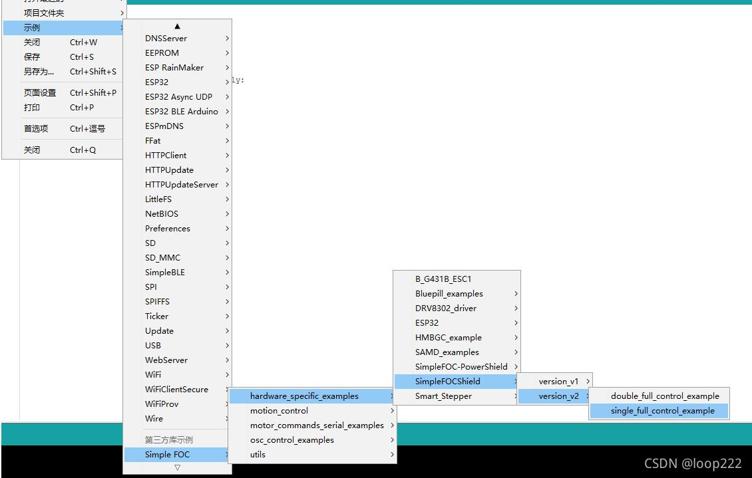Open motion_control submenu

[x=312, y=411]
